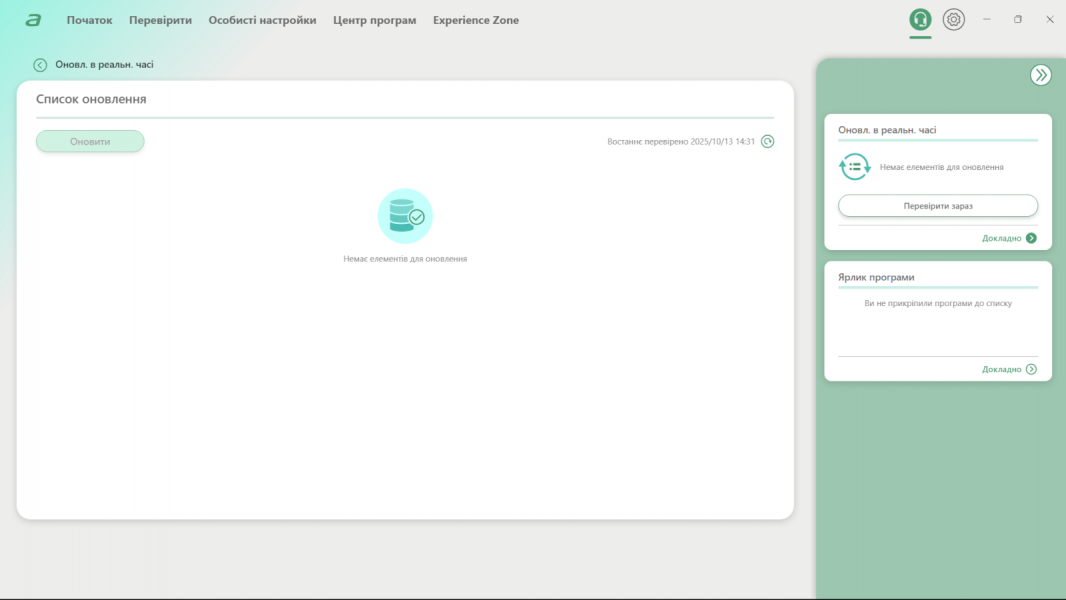The width and height of the screenshot is (1066, 600).
Task: Open the Початок tab
Action: 89,20
